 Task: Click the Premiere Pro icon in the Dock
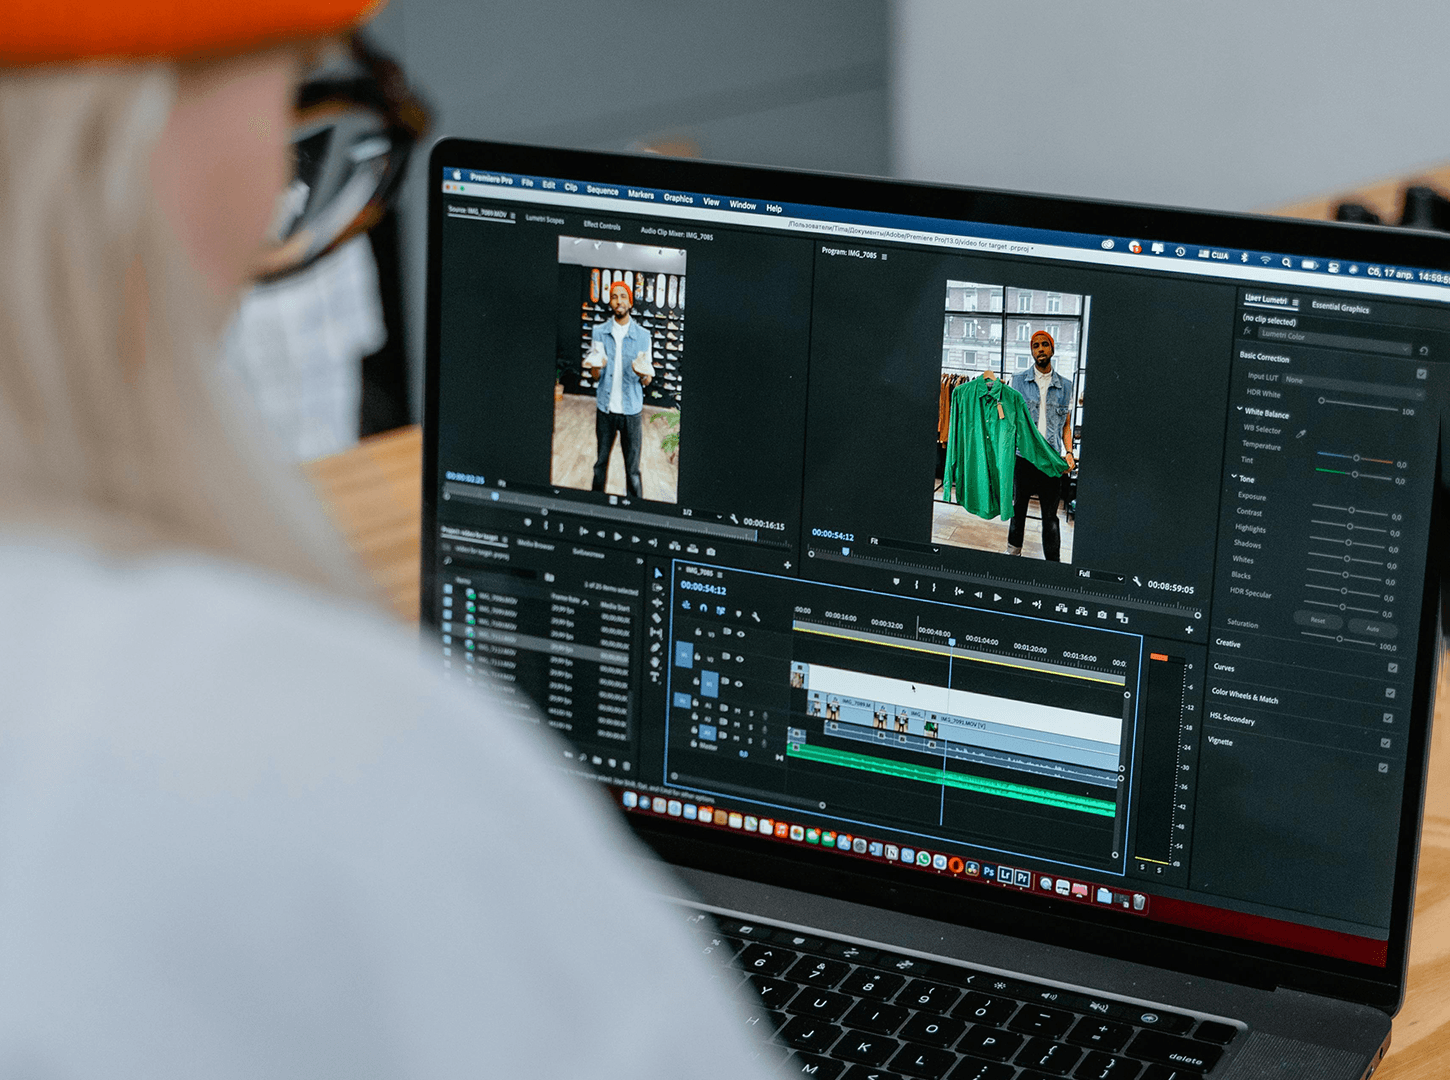(x=1022, y=877)
